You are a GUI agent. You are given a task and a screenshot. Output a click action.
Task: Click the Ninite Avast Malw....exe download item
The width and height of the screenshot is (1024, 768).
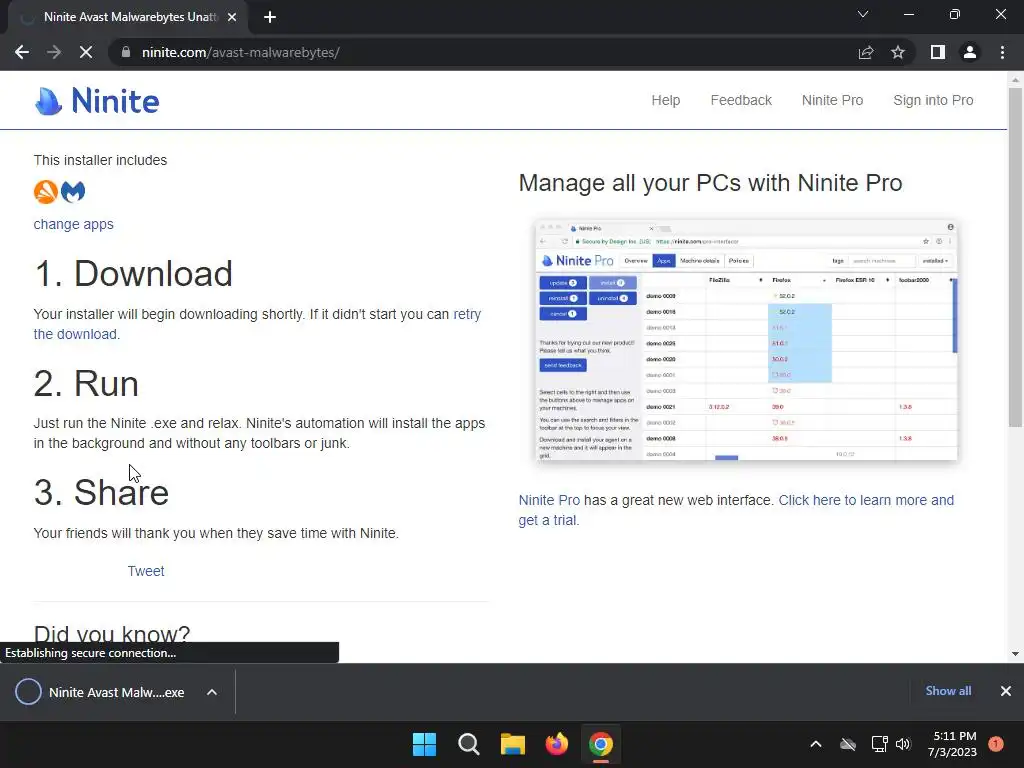pyautogui.click(x=100, y=692)
